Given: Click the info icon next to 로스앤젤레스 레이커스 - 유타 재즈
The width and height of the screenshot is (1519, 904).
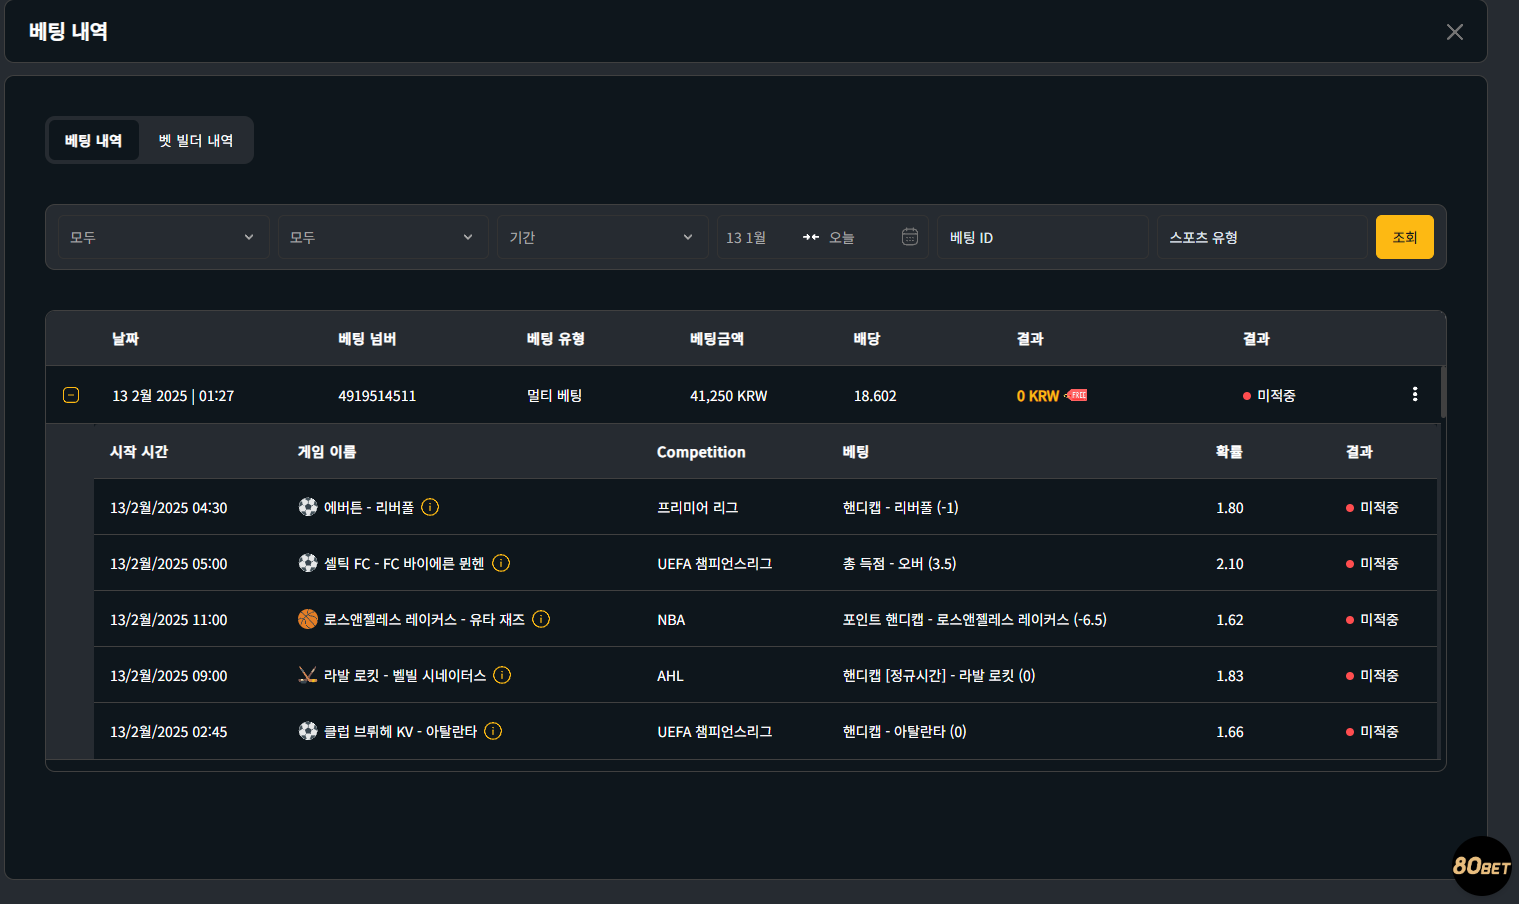Looking at the screenshot, I should pyautogui.click(x=541, y=619).
